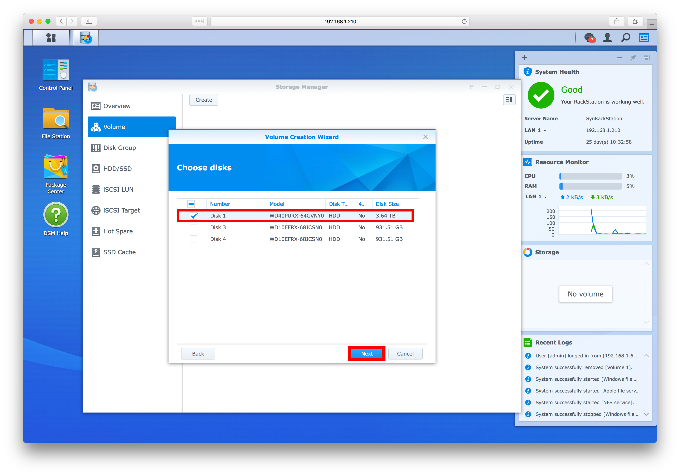Open the user account options icon
The width and height of the screenshot is (680, 476).
pyautogui.click(x=607, y=38)
